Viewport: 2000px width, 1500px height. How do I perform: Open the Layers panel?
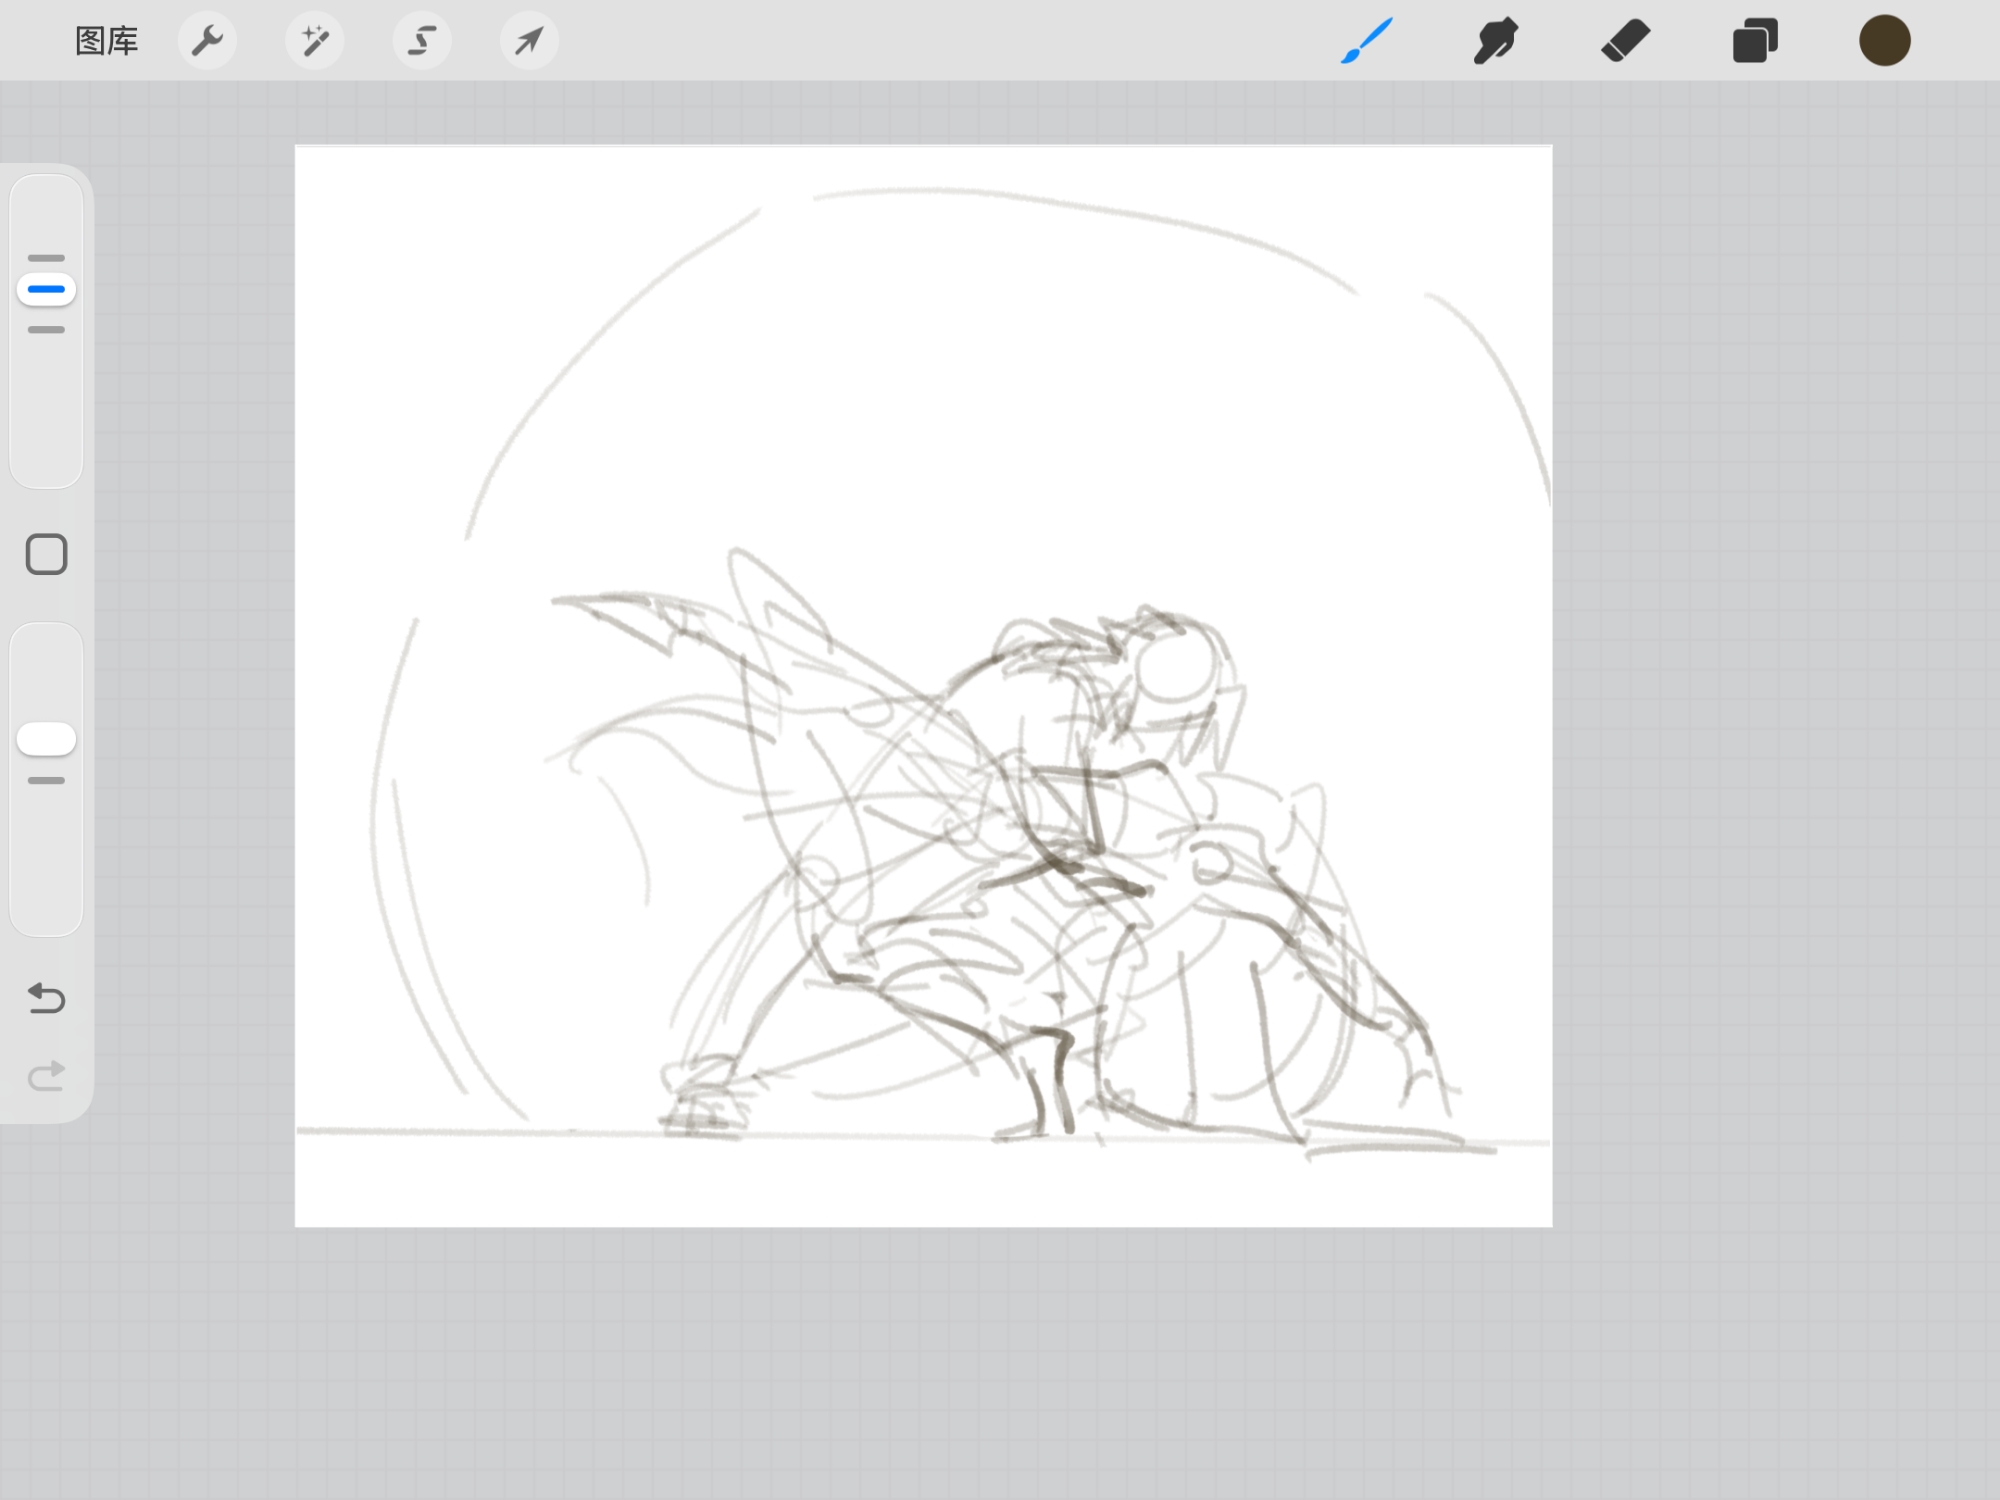tap(1754, 41)
